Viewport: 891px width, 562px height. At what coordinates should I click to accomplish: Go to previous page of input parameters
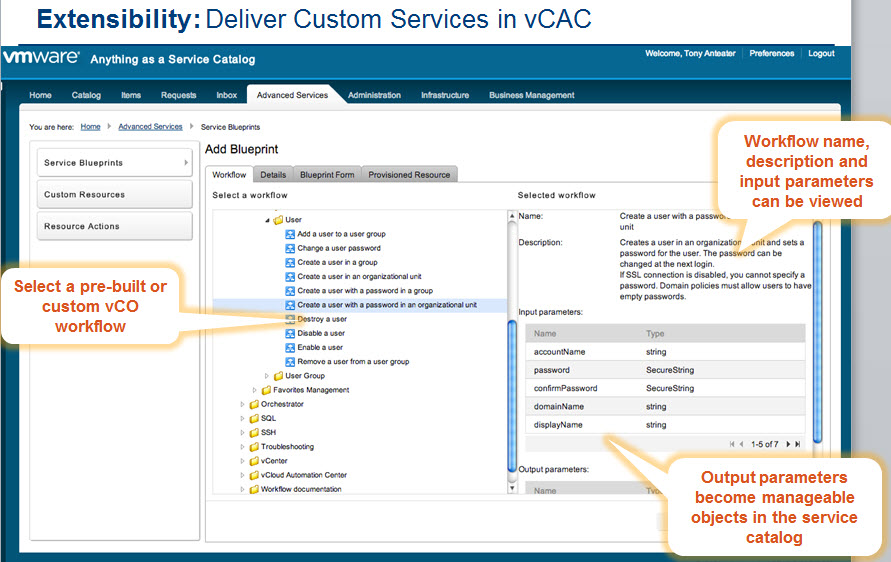pos(742,444)
